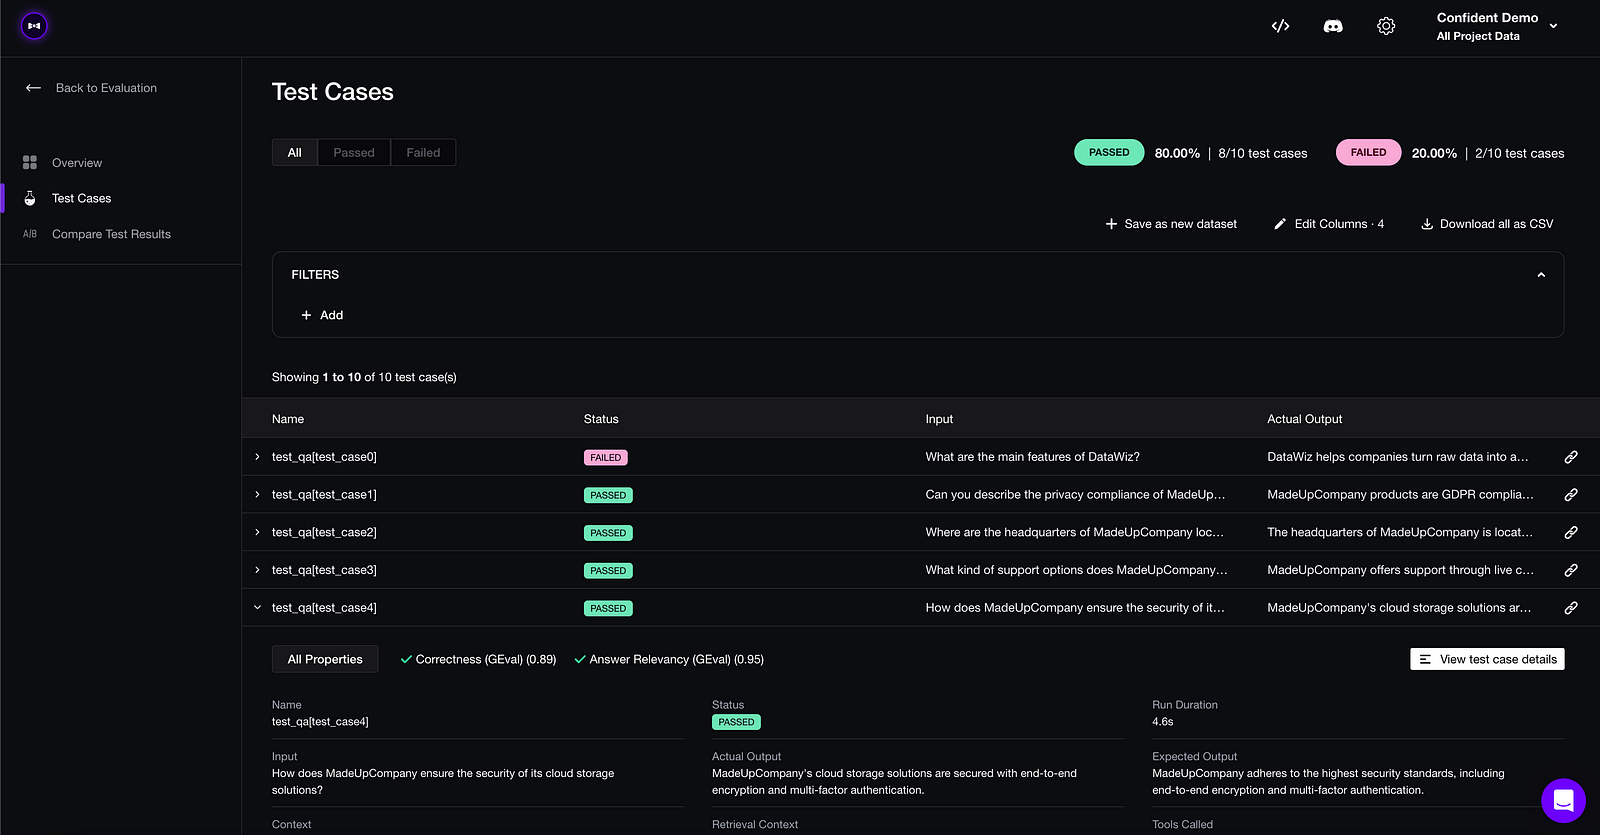Open the chat support bubble
This screenshot has height=835, width=1600.
click(x=1563, y=800)
